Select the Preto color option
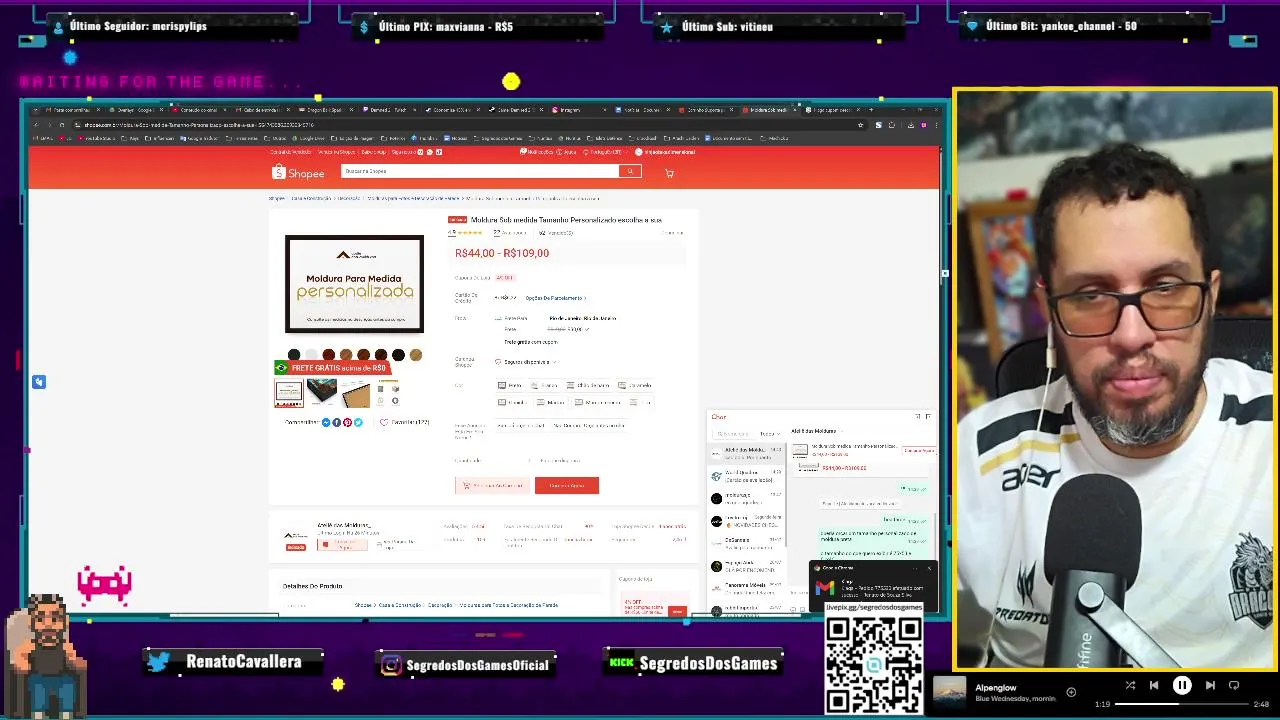1280x720 pixels. (x=509, y=385)
